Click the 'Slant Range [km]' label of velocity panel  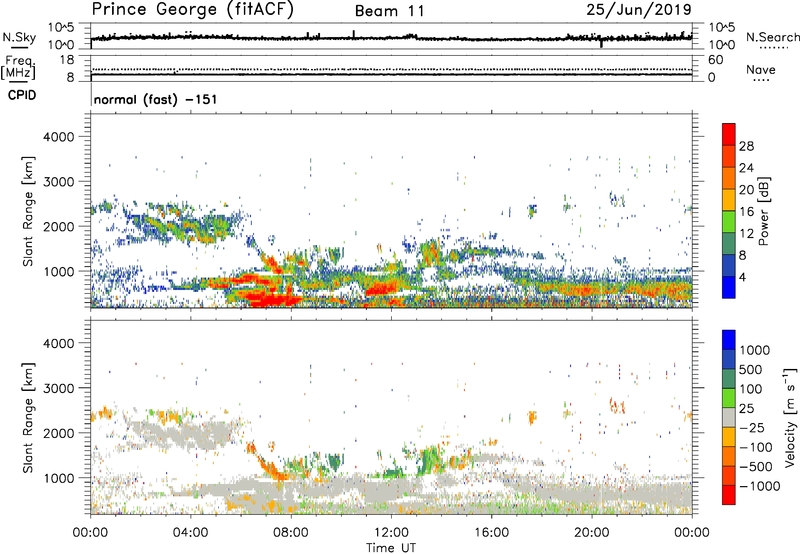pyautogui.click(x=28, y=418)
